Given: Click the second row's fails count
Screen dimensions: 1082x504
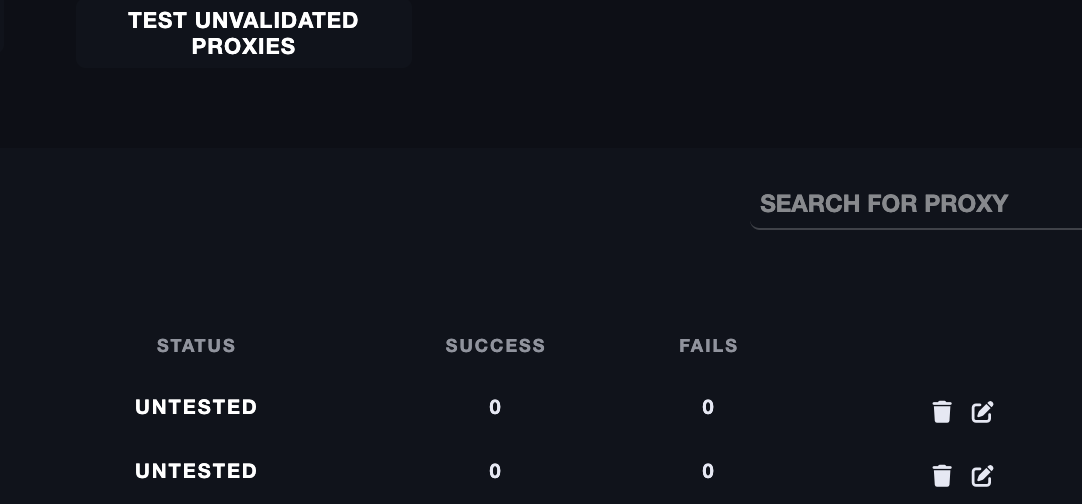Looking at the screenshot, I should 708,471.
